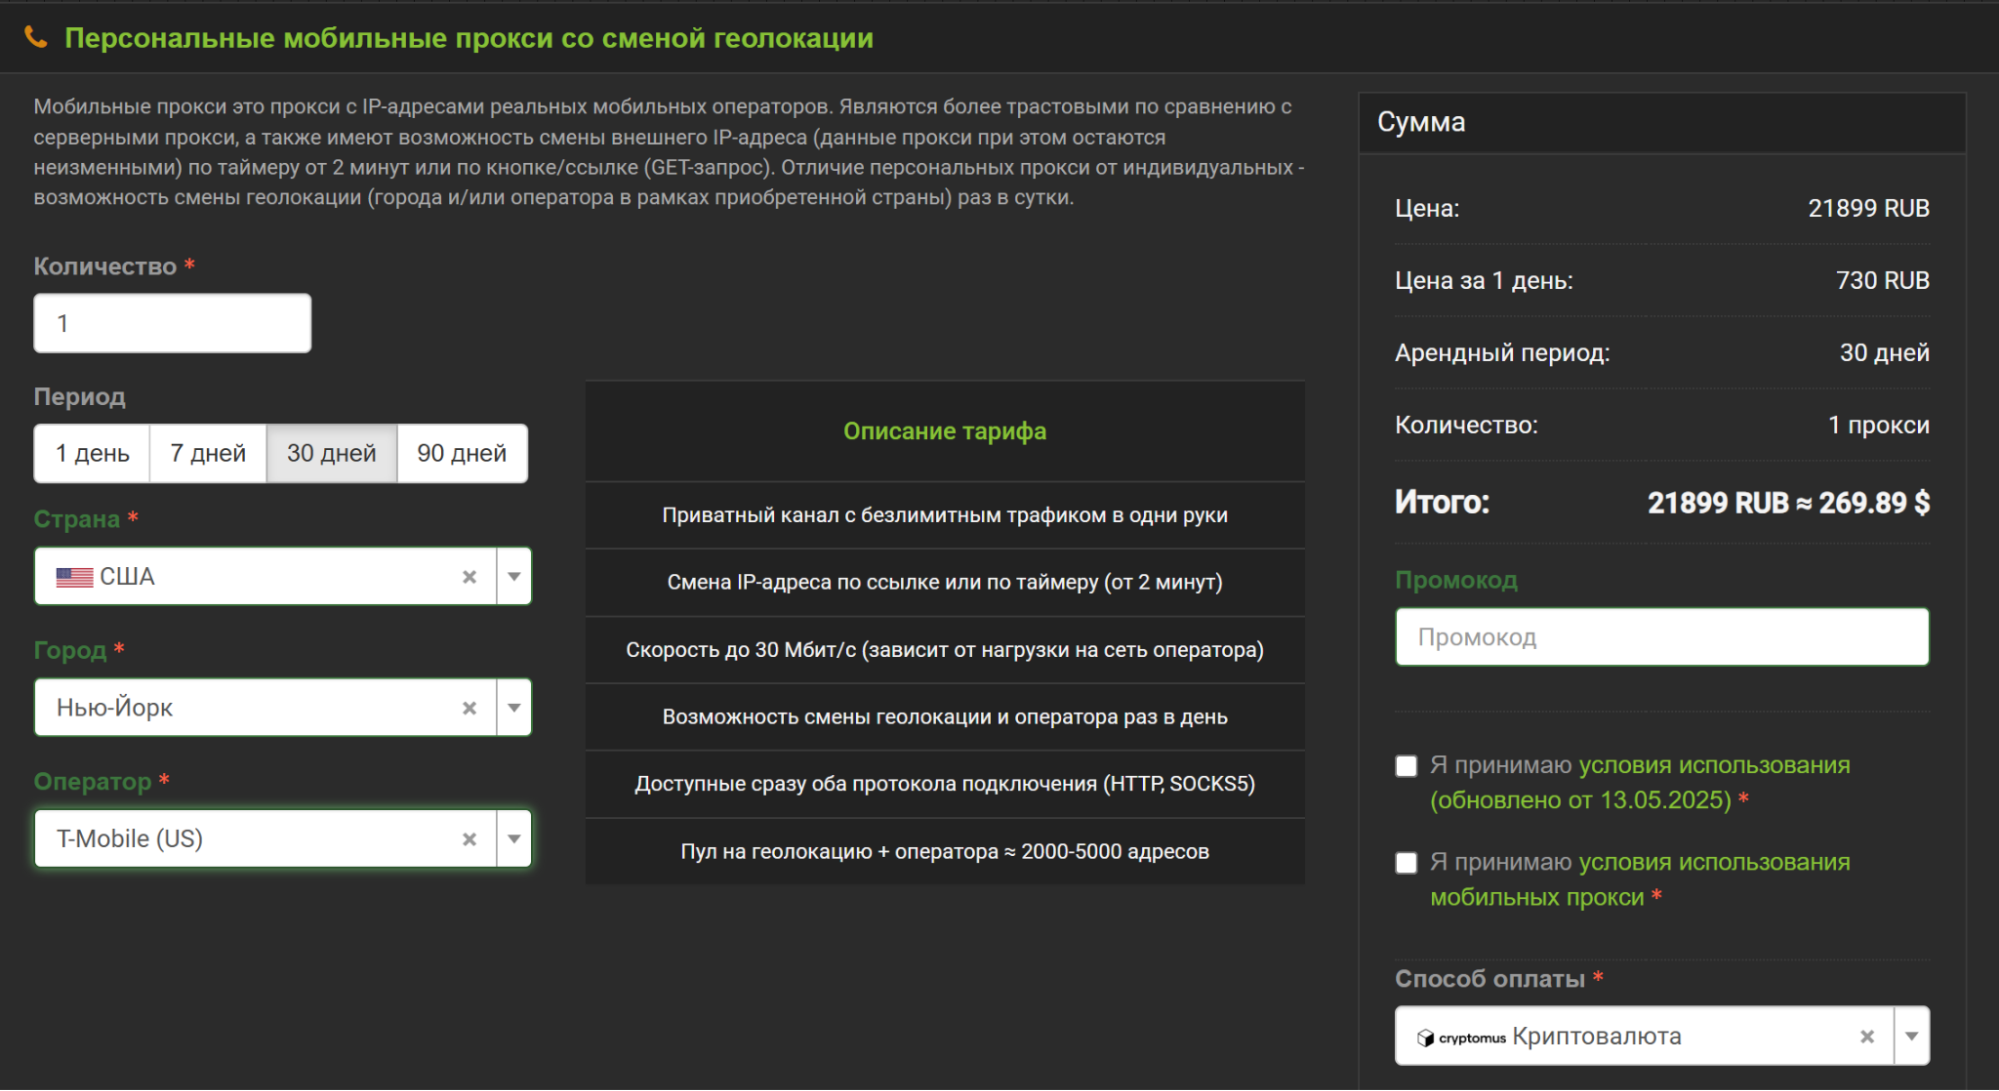
Task: Click the cryptomus logo in payment field
Action: click(1461, 1038)
